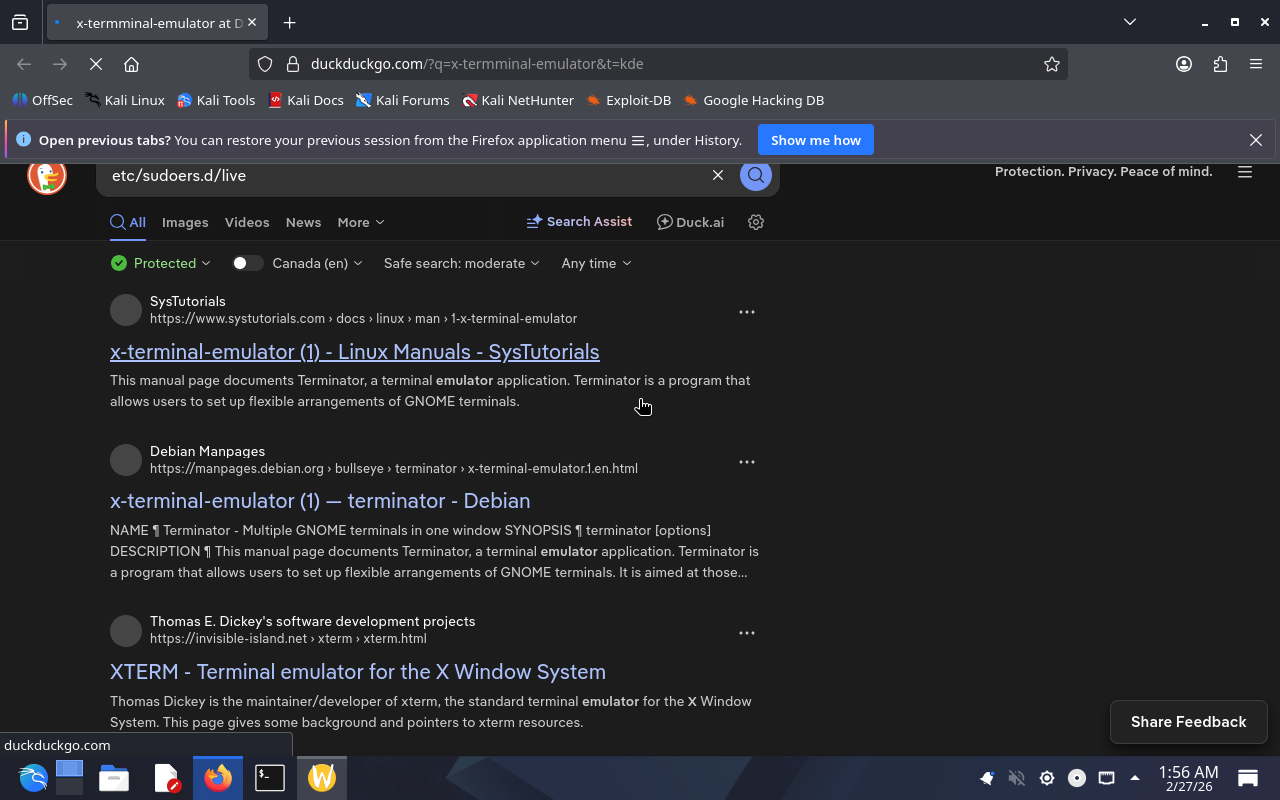Toggle the Canada (en) region switch
The width and height of the screenshot is (1280, 800).
[x=247, y=263]
